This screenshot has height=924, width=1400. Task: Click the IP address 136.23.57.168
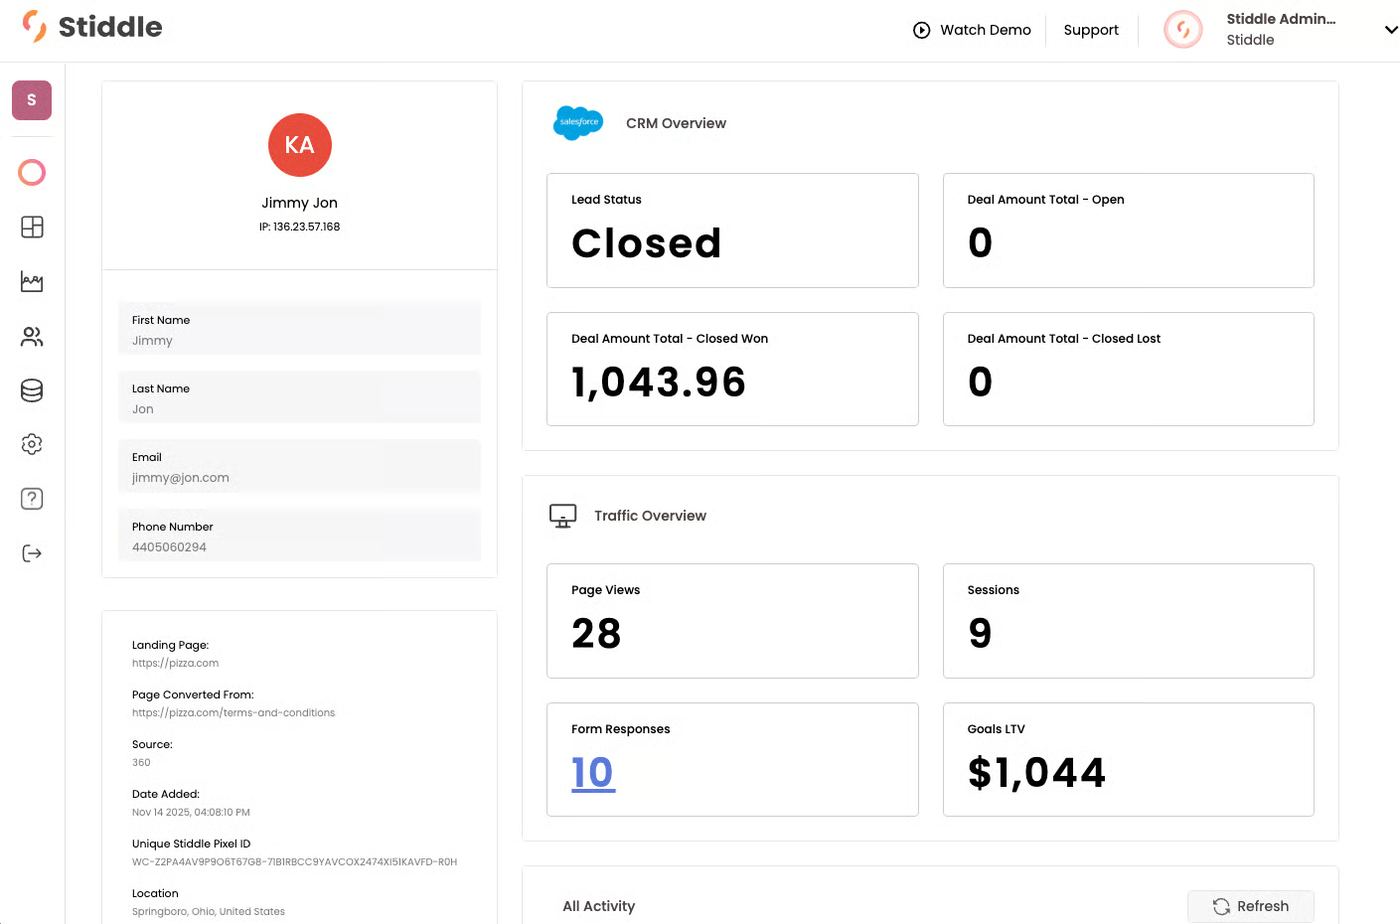click(x=300, y=227)
